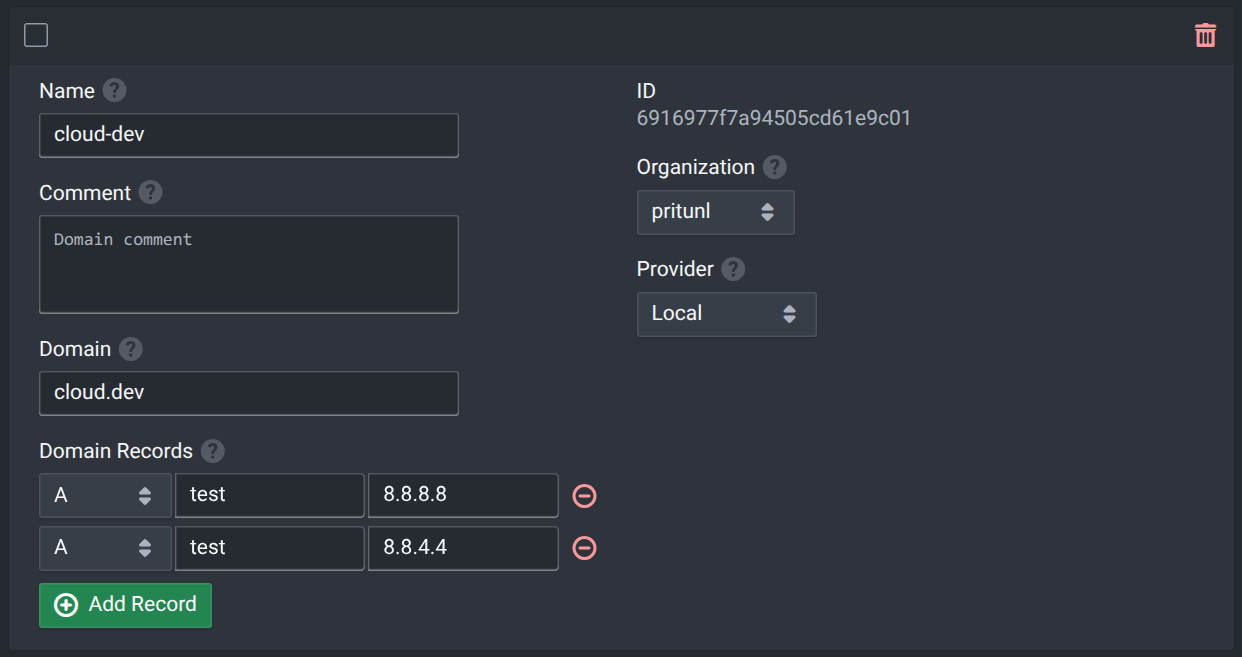Click help icon beside Provider label
This screenshot has height=657, width=1242.
[733, 269]
